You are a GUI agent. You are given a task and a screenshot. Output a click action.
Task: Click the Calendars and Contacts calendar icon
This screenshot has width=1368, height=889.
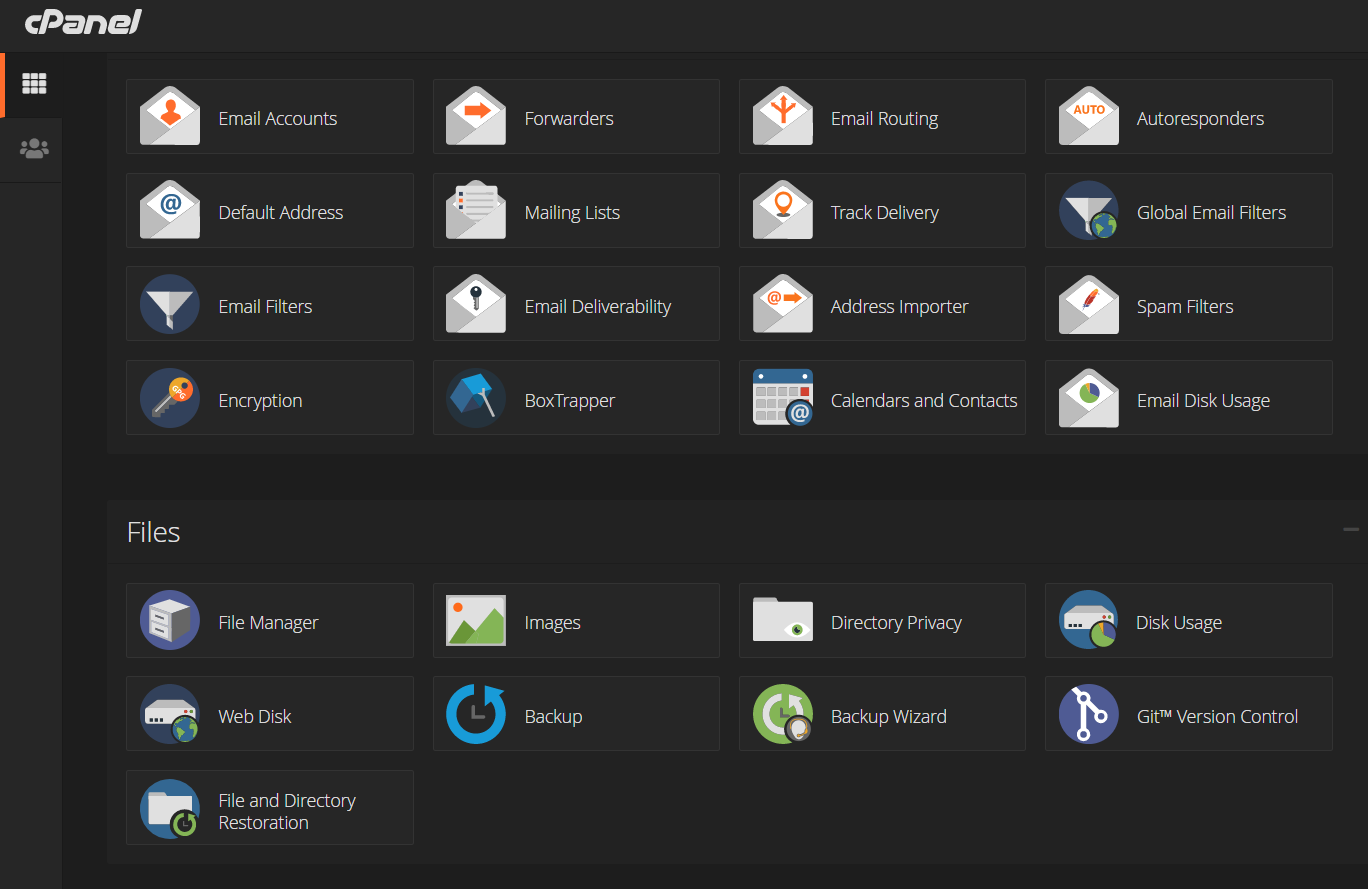point(782,399)
